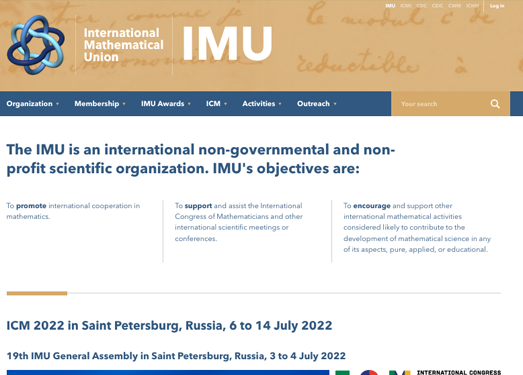523x375 pixels.
Task: Click the IMU knot logo
Action: [36, 45]
